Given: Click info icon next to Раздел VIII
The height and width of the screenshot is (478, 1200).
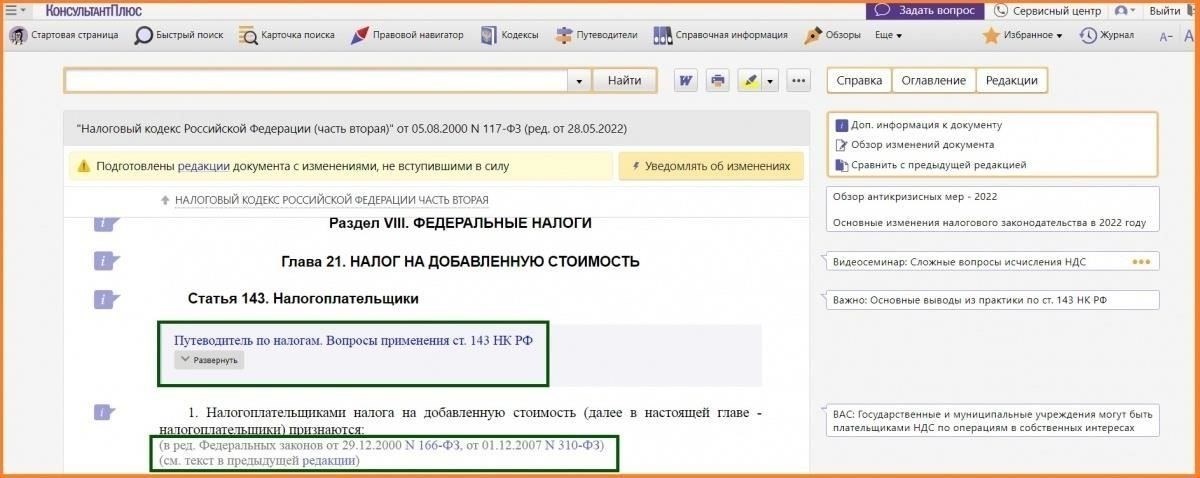Looking at the screenshot, I should coord(105,224).
